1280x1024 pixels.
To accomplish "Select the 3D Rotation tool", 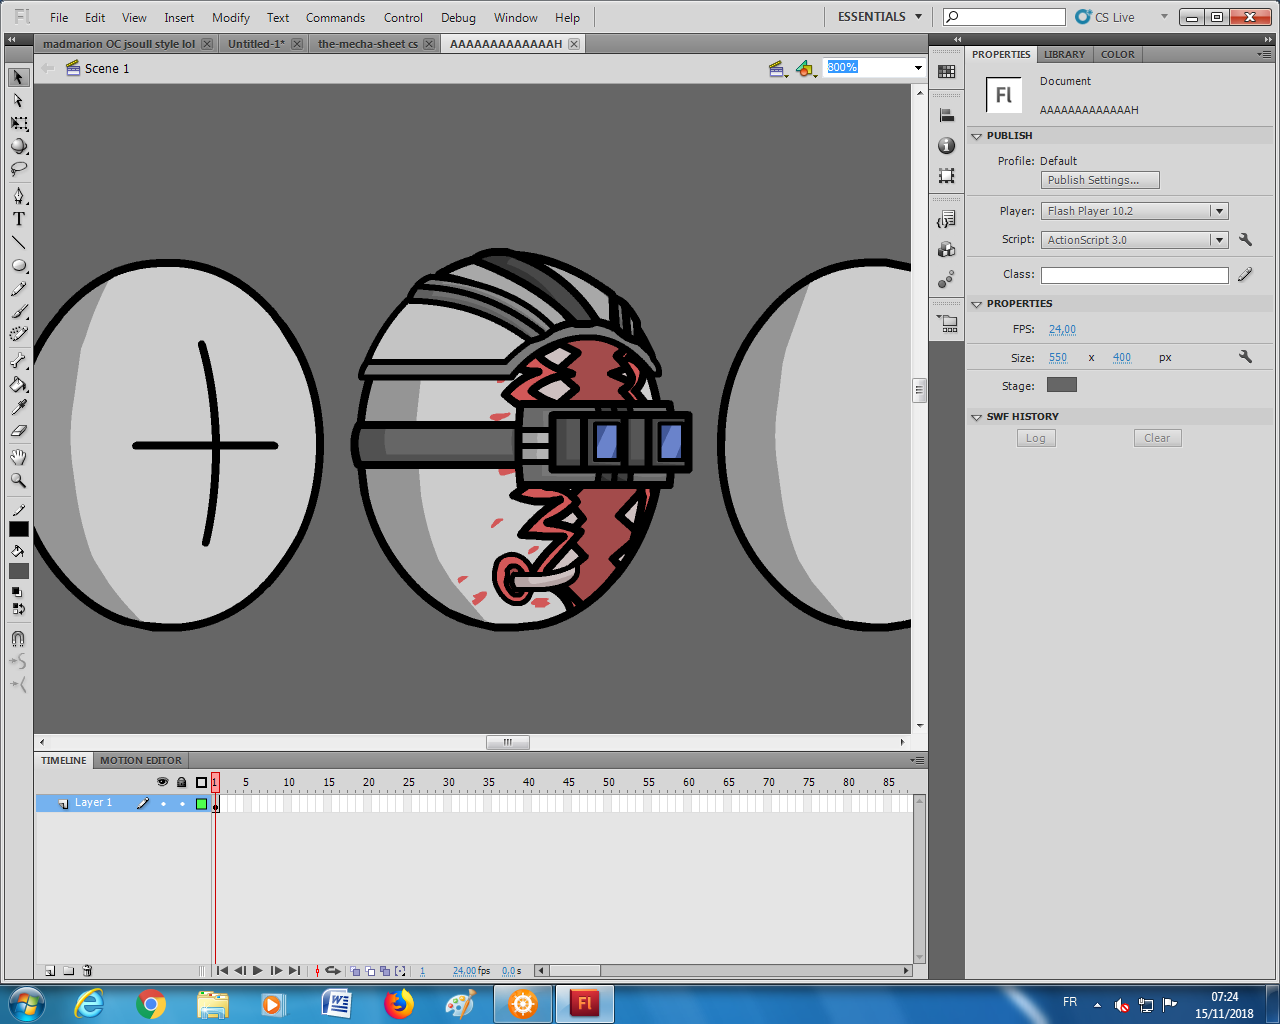I will click(x=18, y=146).
